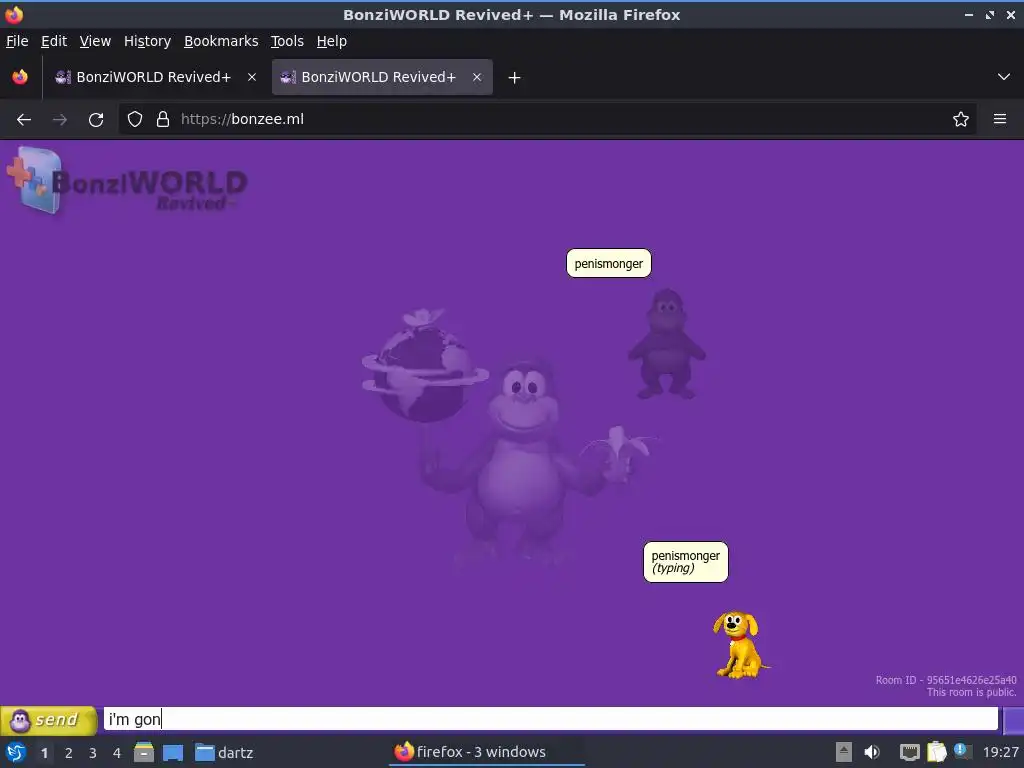Bookmark this page with the star
Screen dimensions: 1024x768
tap(960, 120)
